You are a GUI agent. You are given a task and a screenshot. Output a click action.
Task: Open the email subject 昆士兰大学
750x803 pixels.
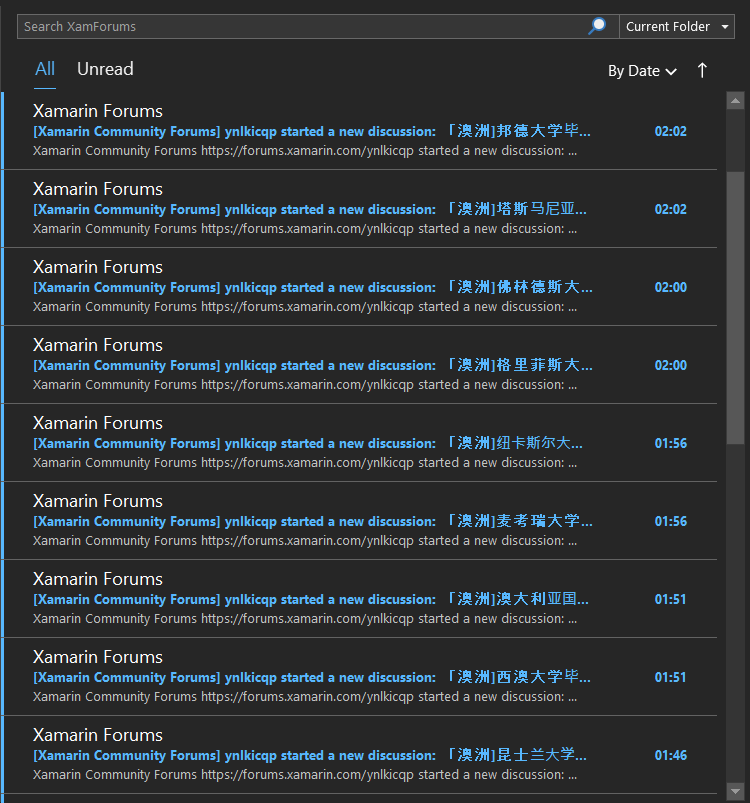(x=310, y=755)
